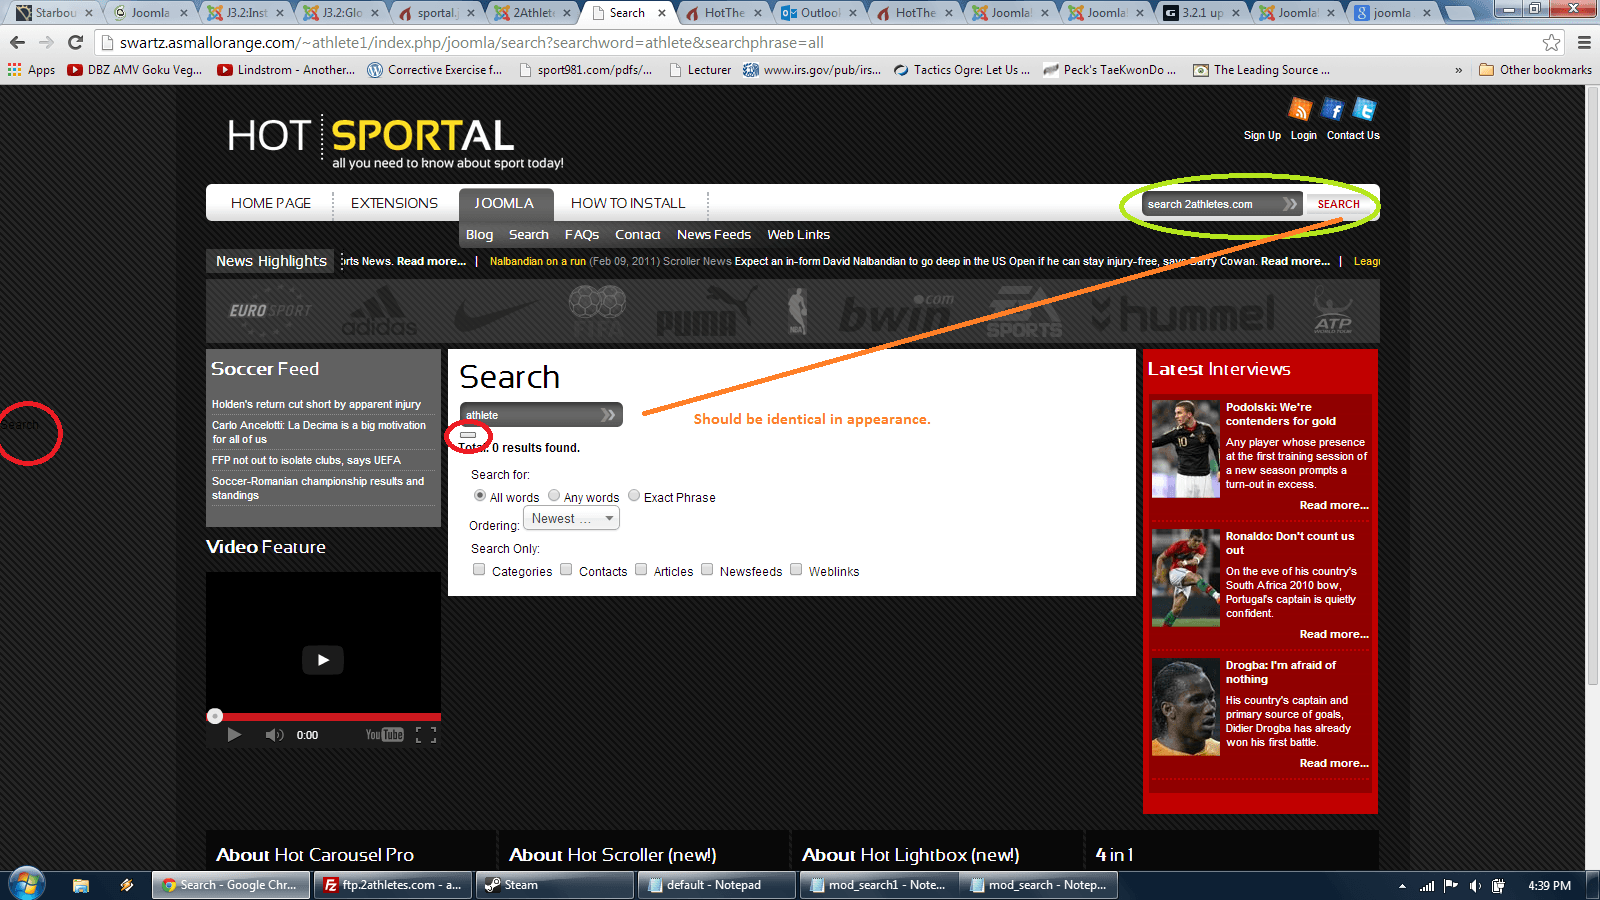Open Chrome menu hamburger icon

[1584, 43]
